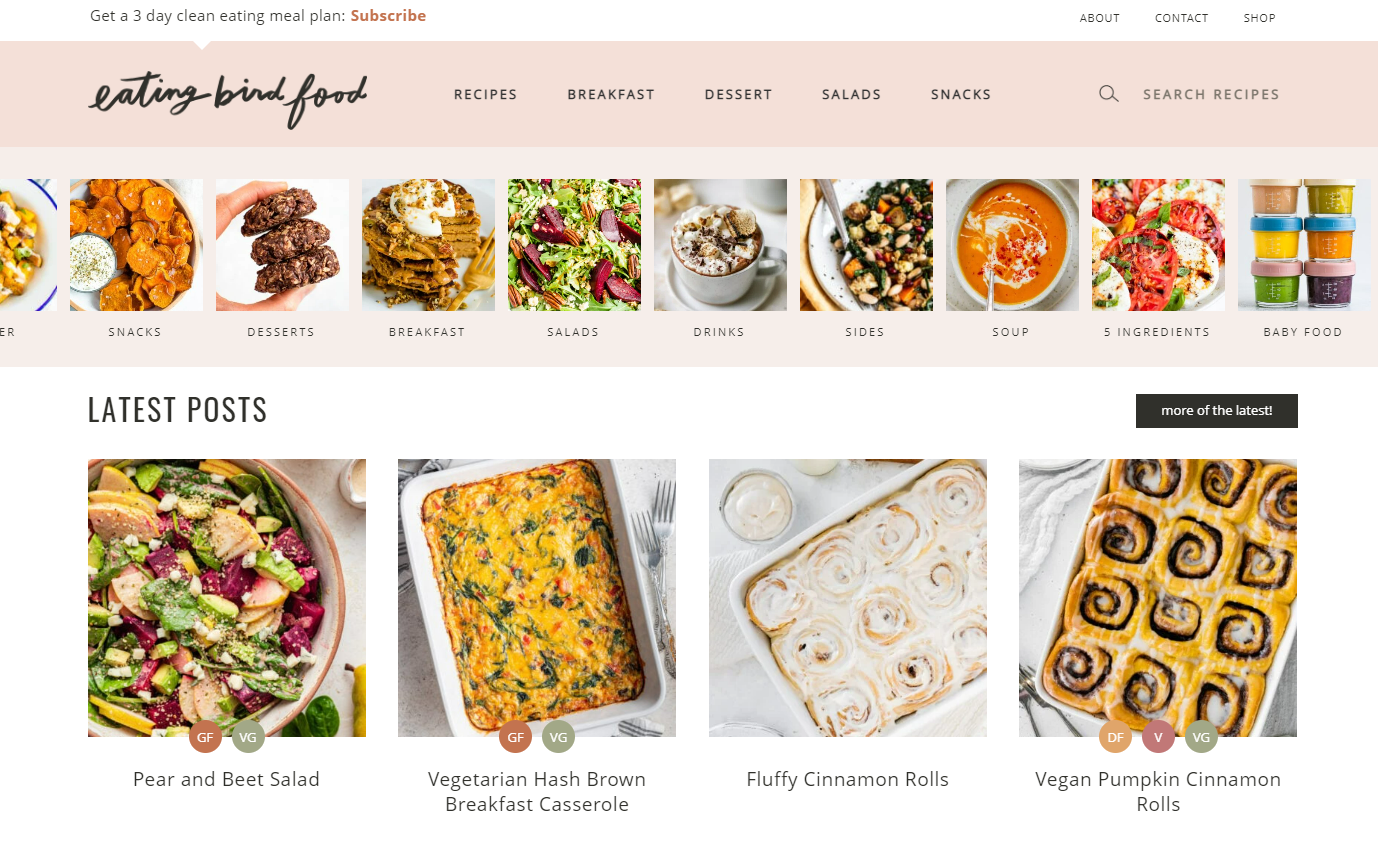Image resolution: width=1378 pixels, height=843 pixels.
Task: Open the Soup category image
Action: pos(1012,245)
